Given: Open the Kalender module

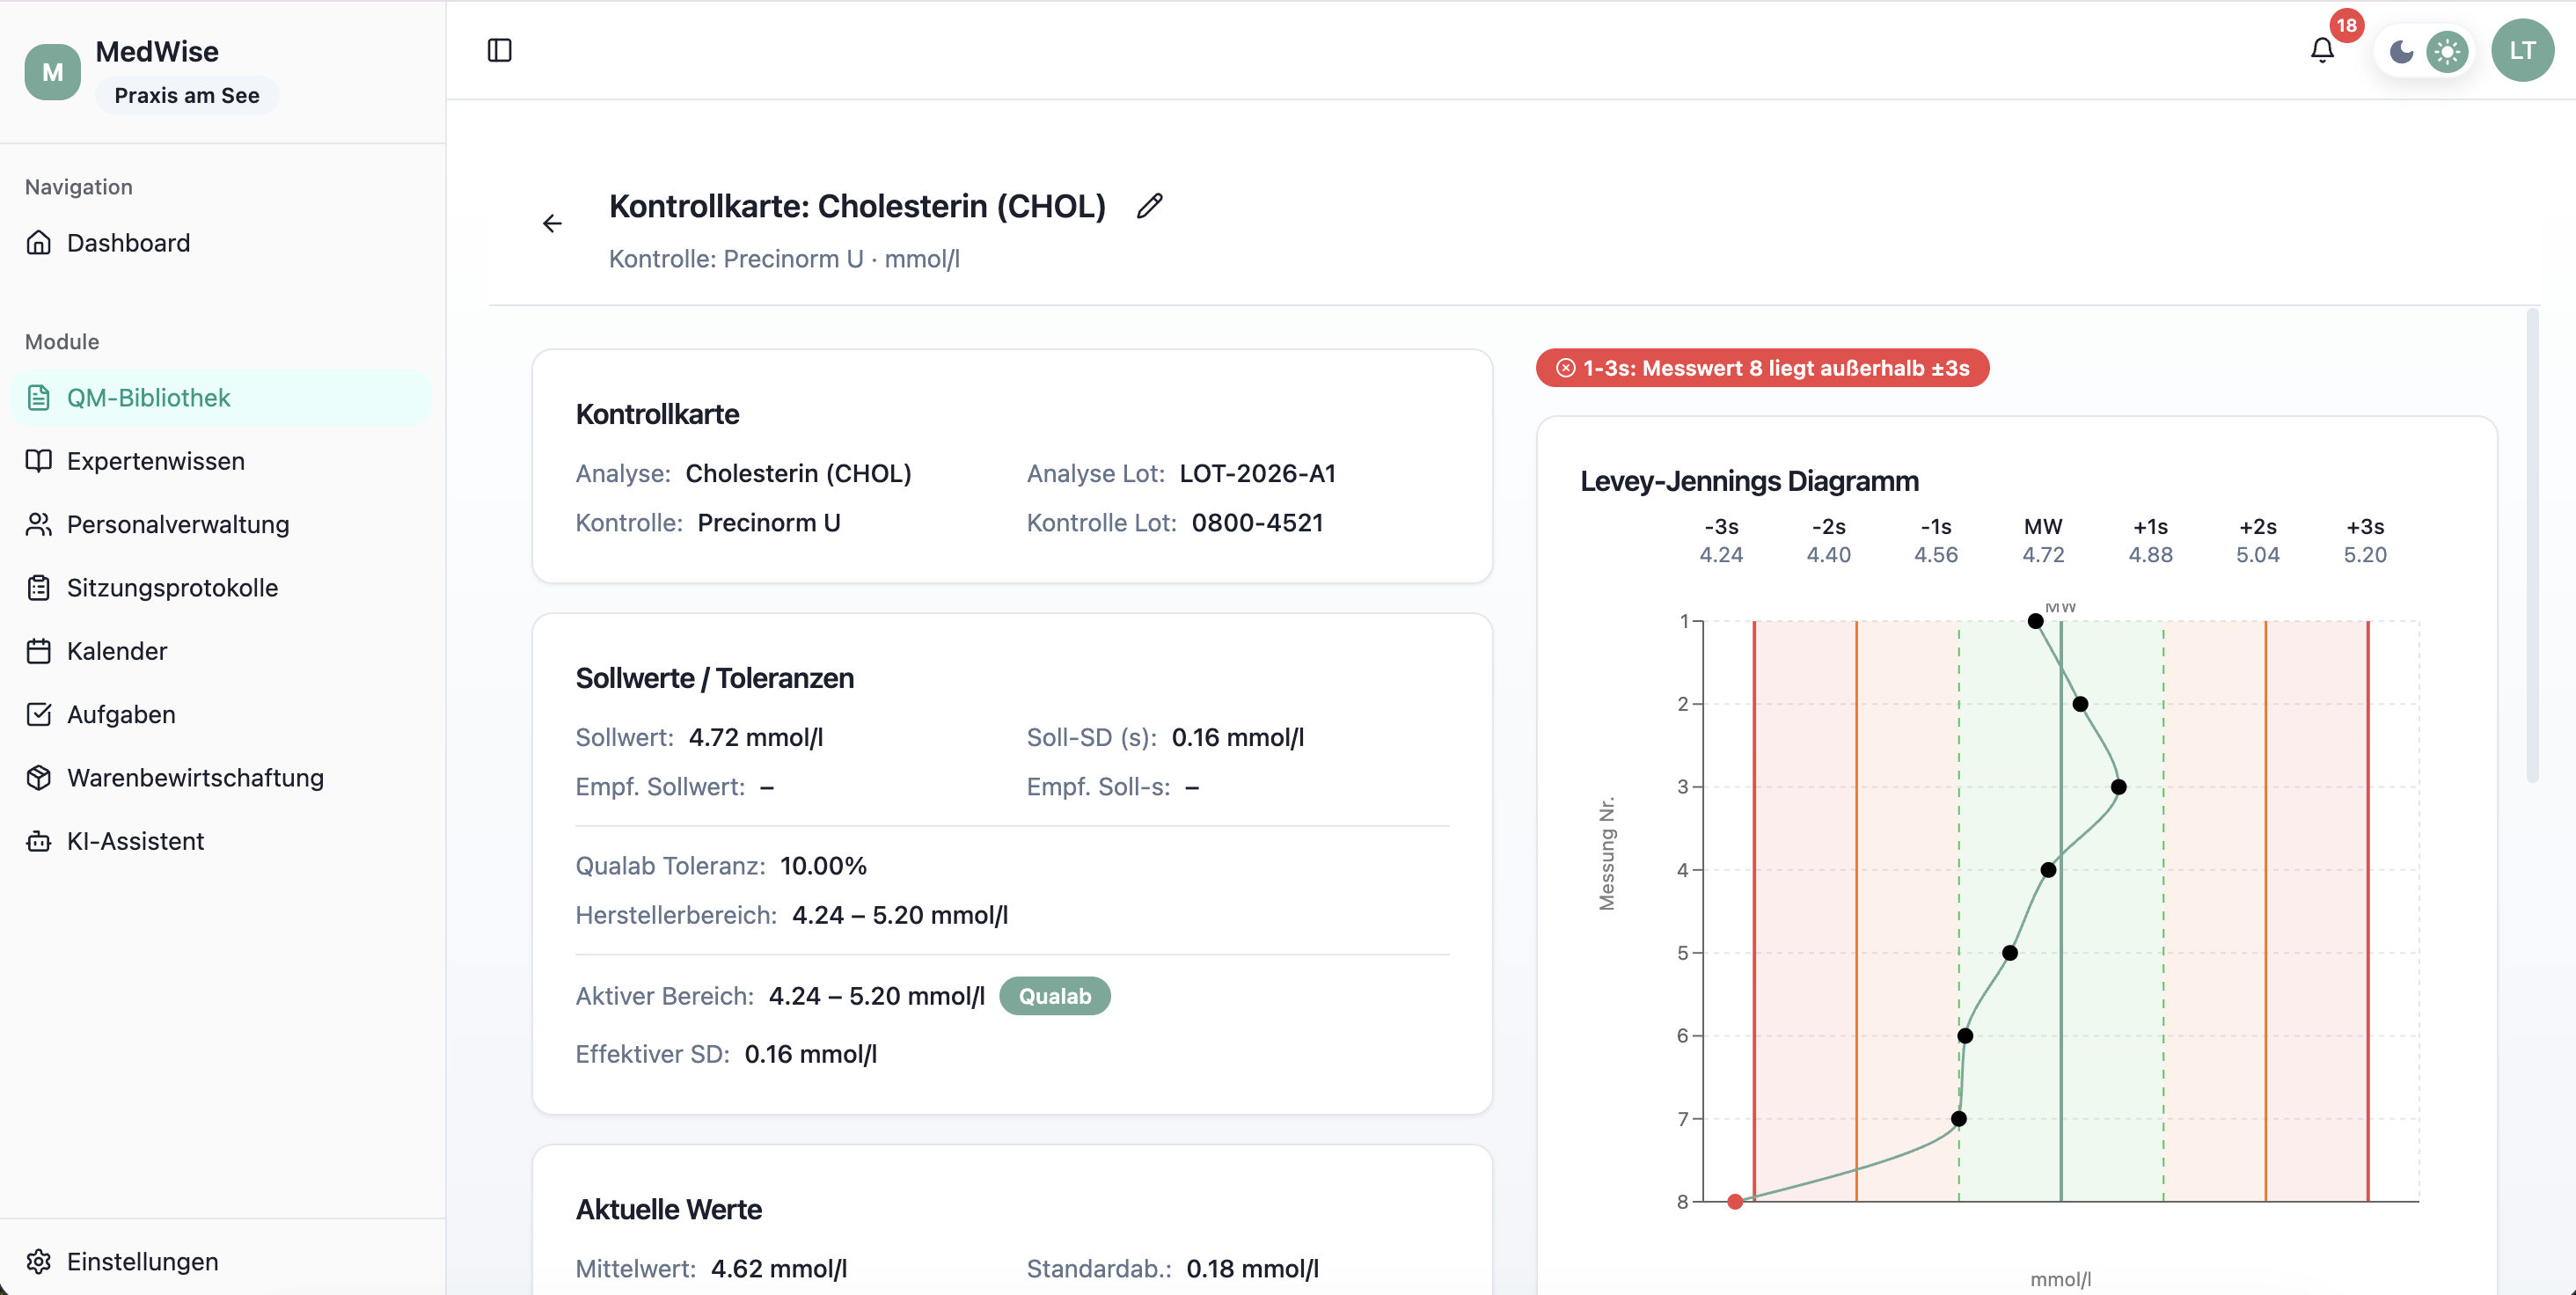Looking at the screenshot, I should click(x=117, y=651).
